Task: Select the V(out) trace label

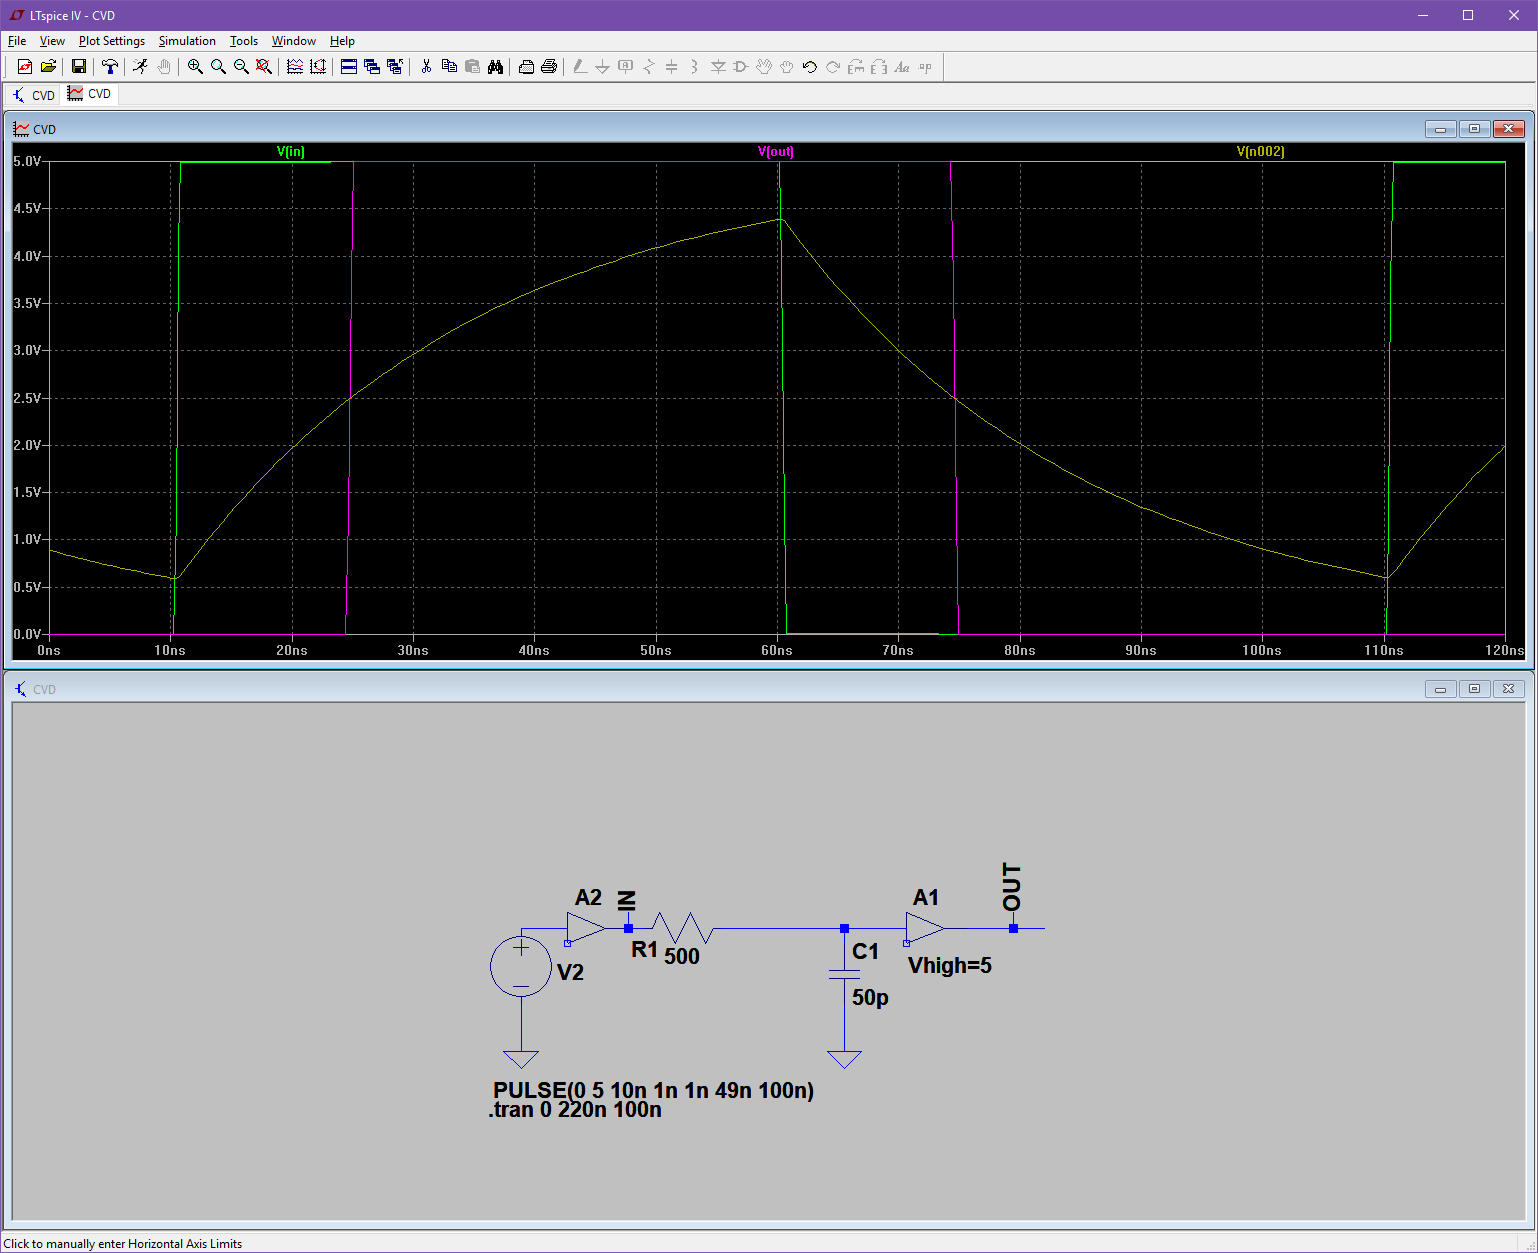Action: [776, 152]
